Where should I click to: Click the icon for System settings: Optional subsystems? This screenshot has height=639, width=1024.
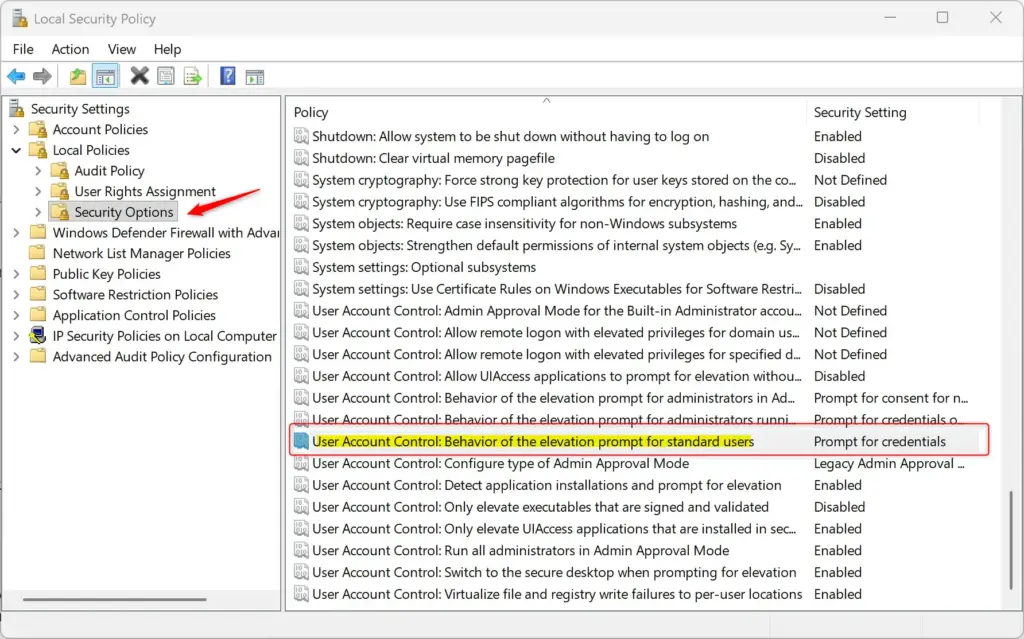[301, 267]
